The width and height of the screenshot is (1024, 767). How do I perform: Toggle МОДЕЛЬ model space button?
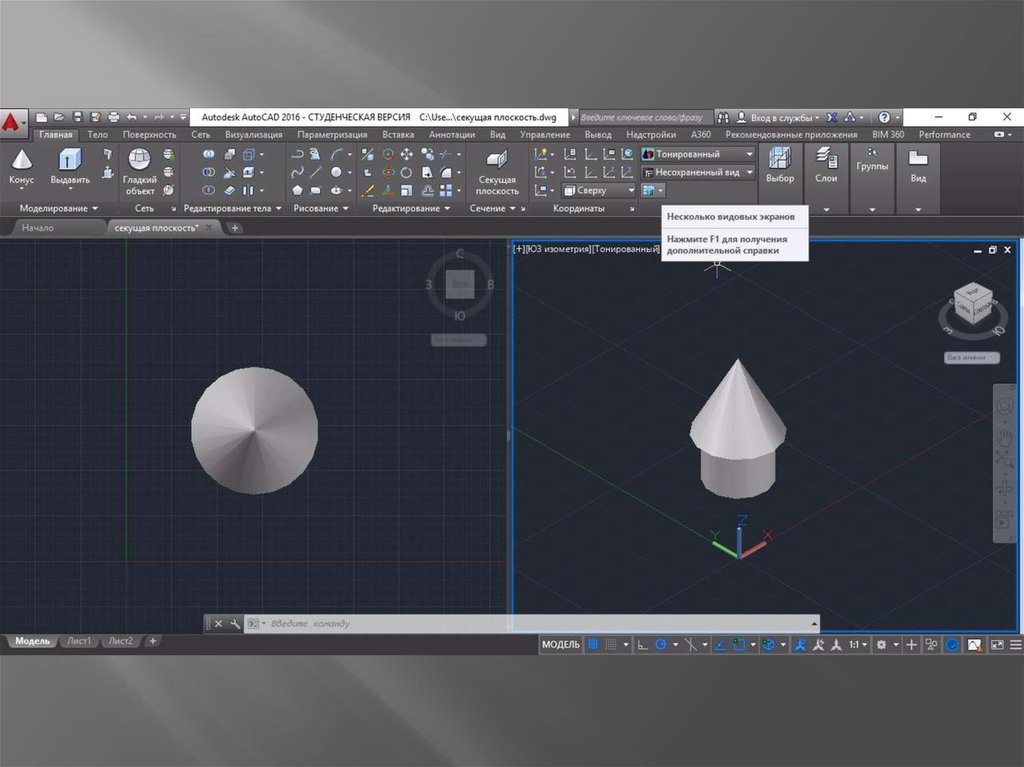point(560,645)
